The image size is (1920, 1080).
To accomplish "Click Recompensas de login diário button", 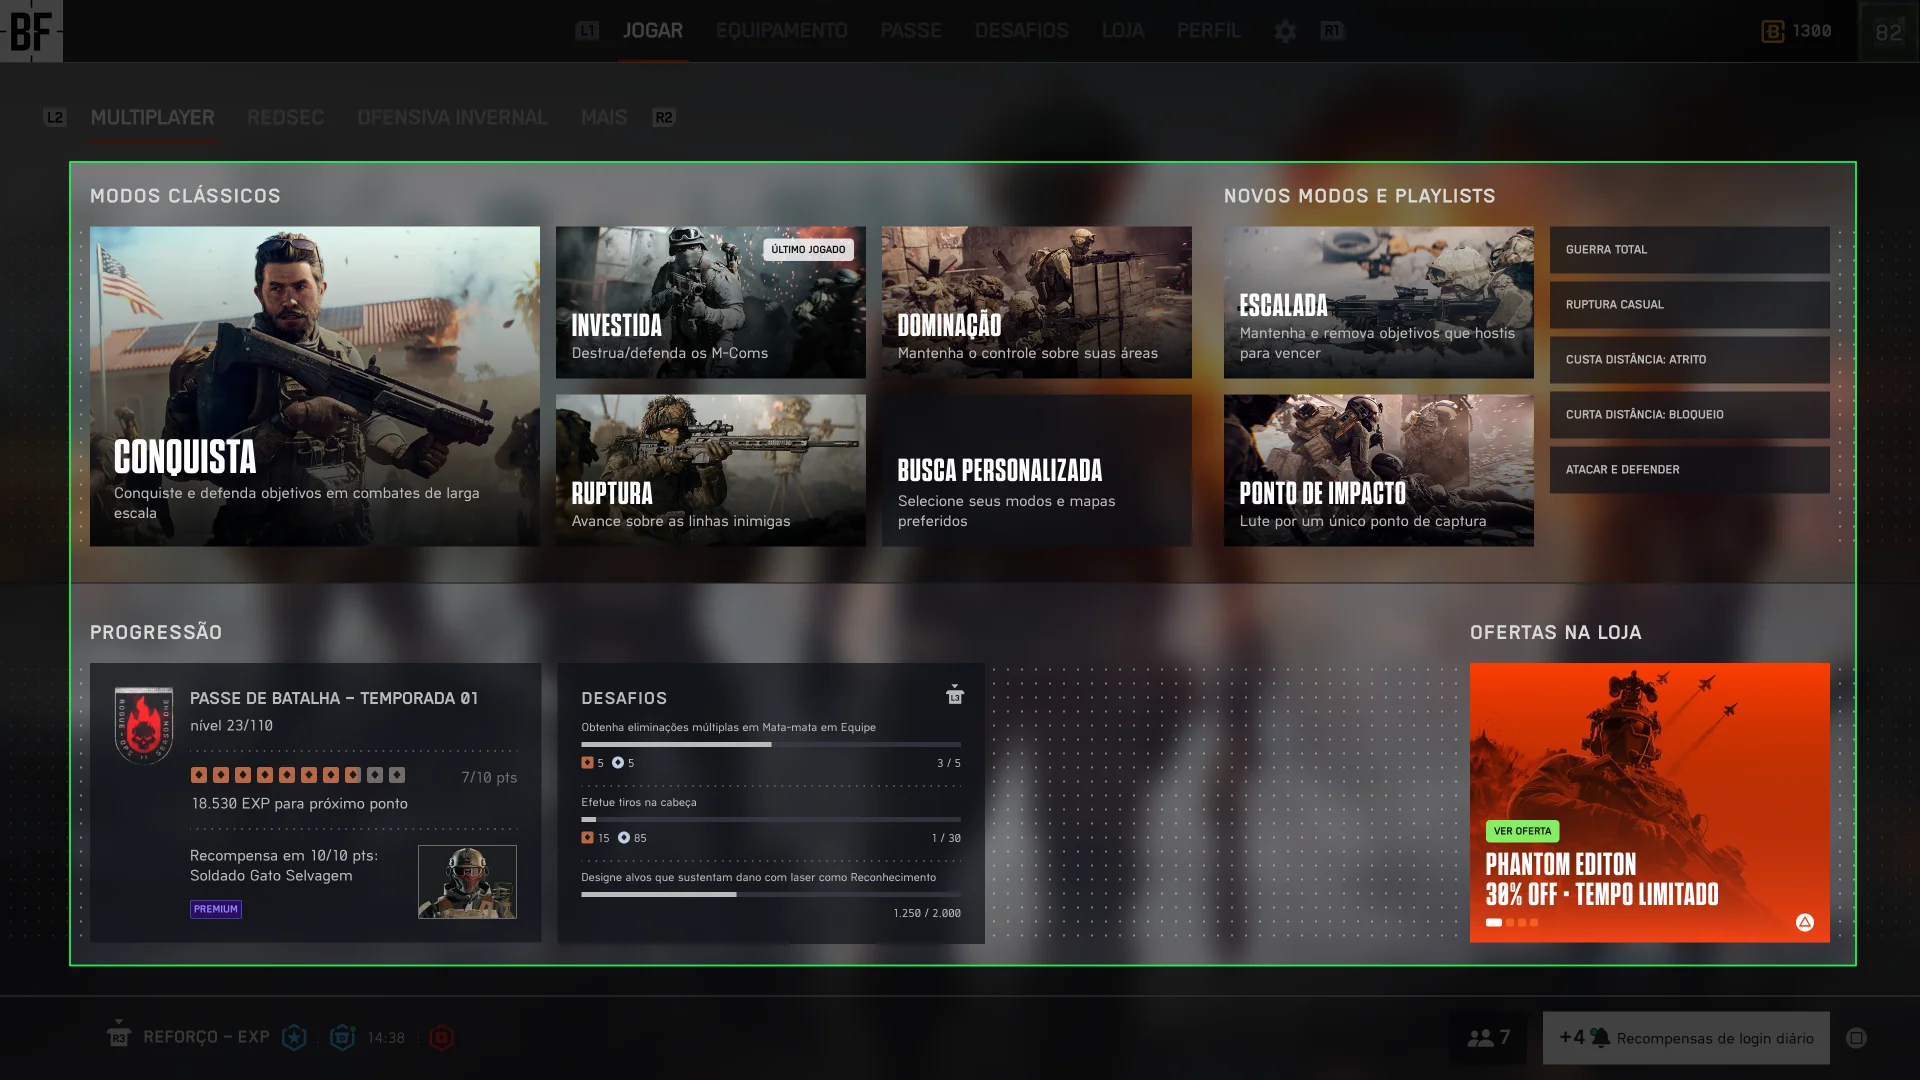I will pyautogui.click(x=1686, y=1038).
